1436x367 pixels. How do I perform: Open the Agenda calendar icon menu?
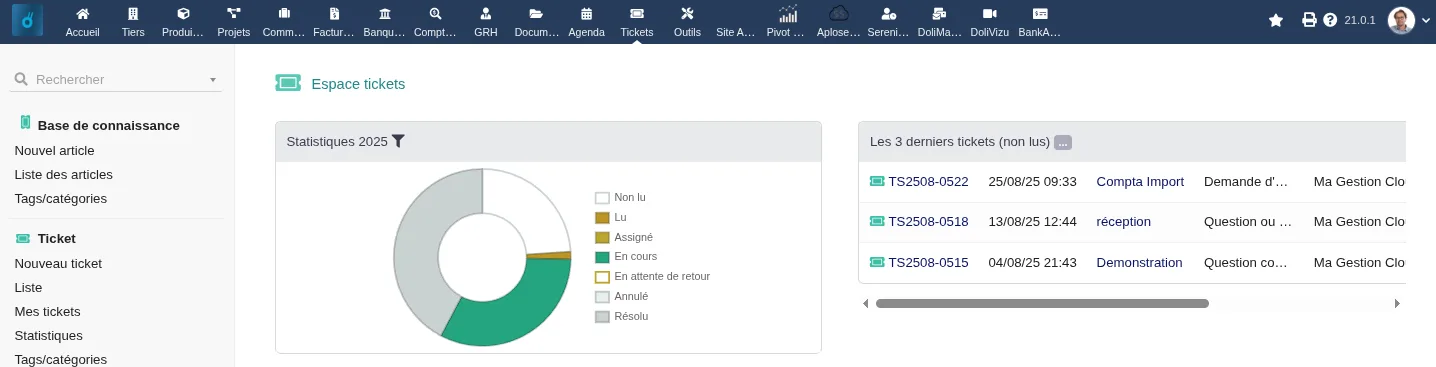[586, 14]
